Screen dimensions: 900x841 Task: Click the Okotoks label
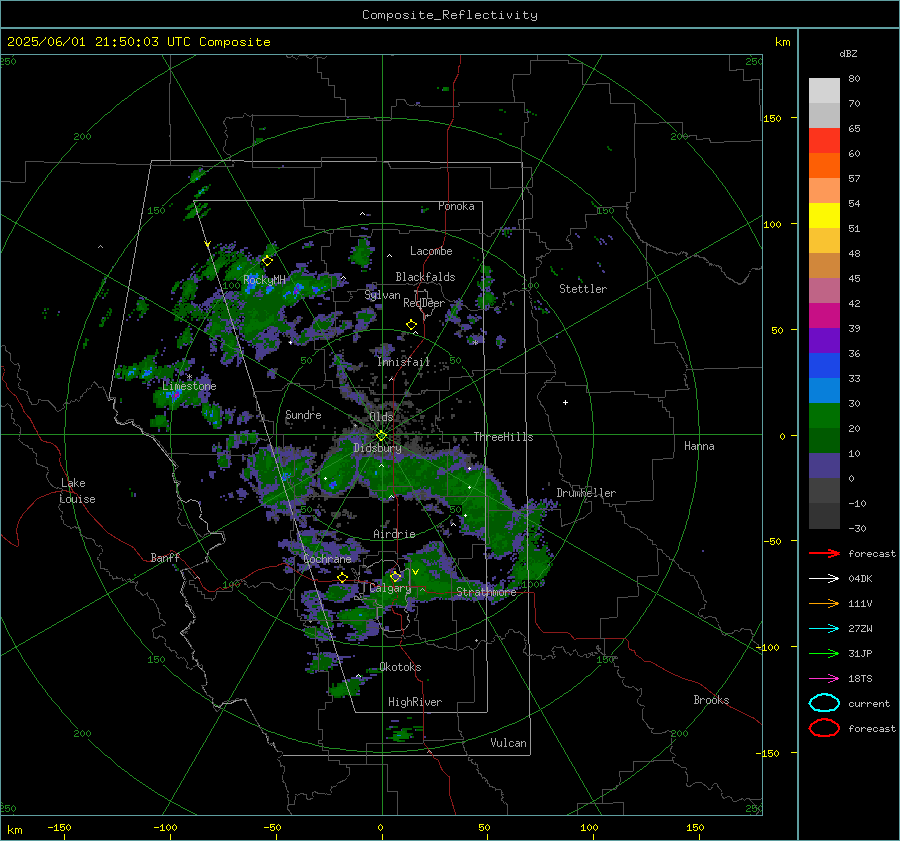[400, 667]
